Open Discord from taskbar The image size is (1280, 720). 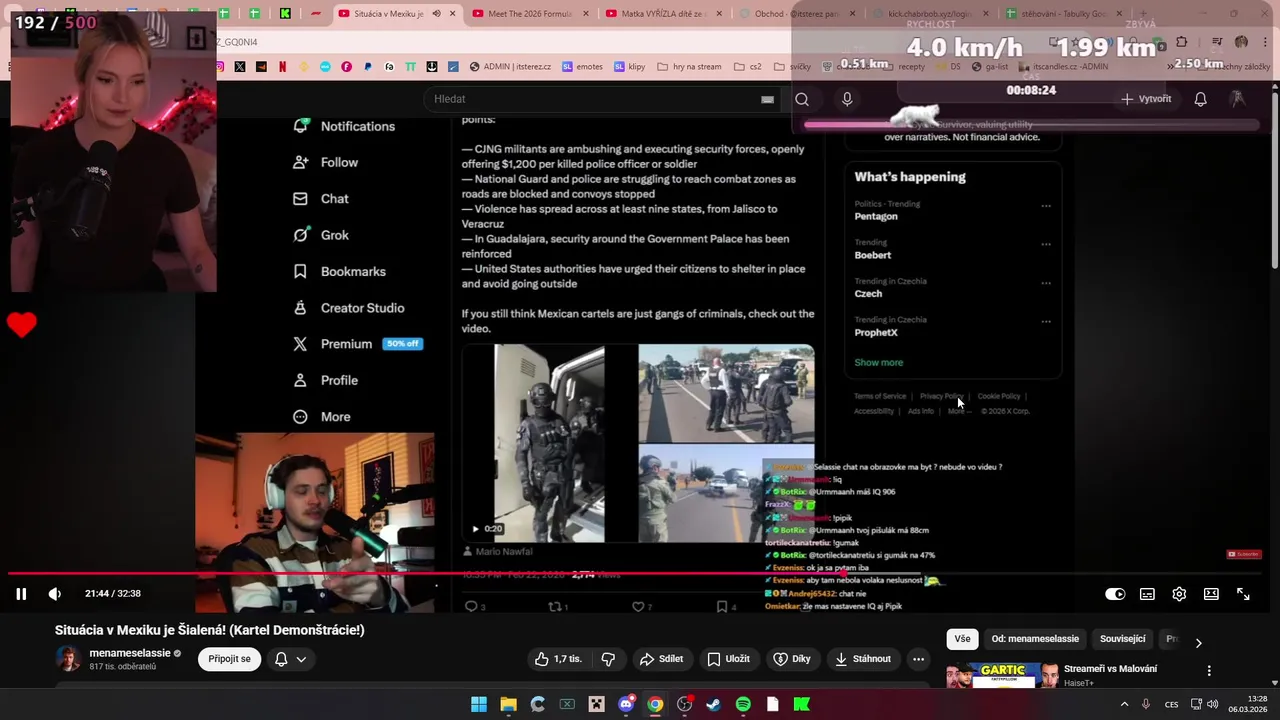pyautogui.click(x=626, y=705)
